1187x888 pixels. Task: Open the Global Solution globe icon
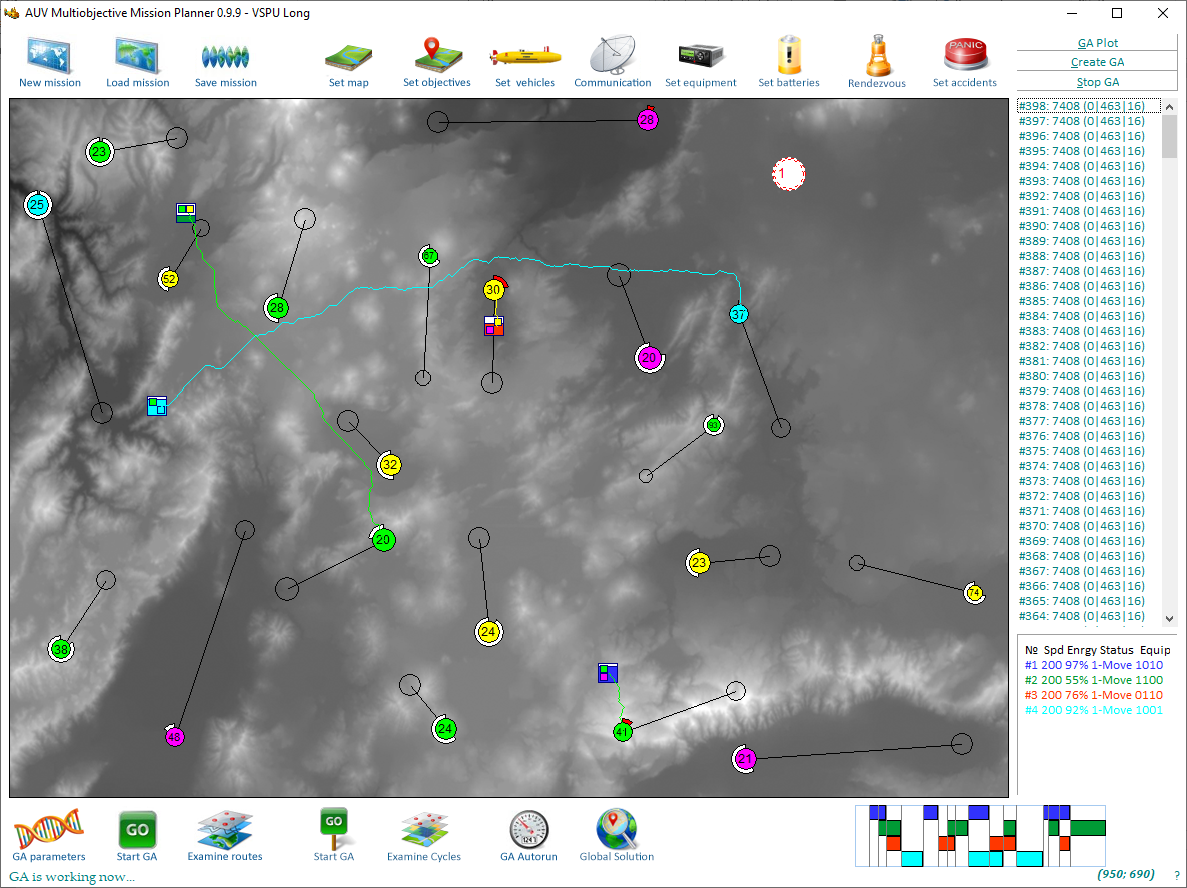coord(616,829)
